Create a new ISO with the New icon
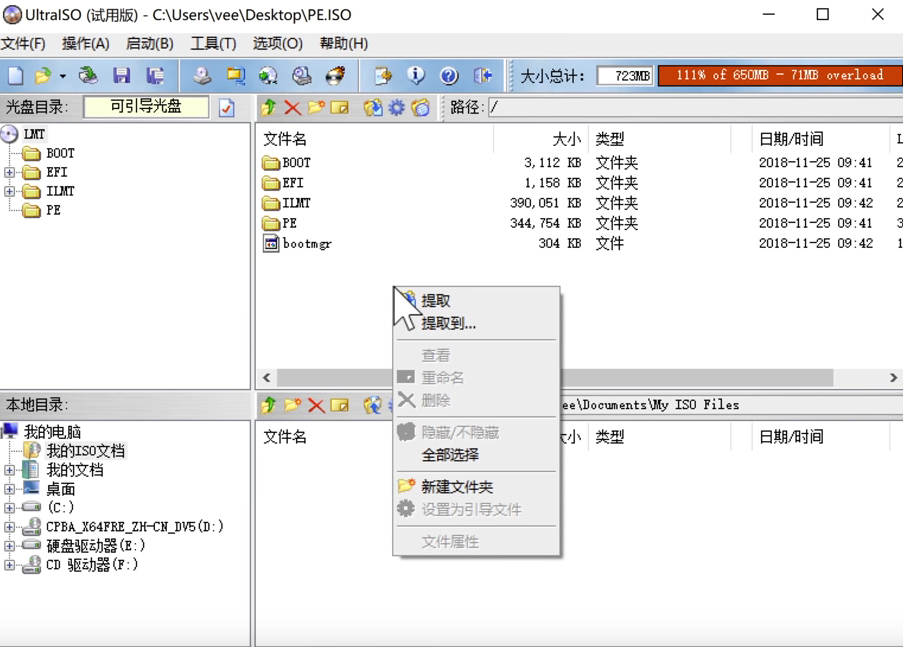The image size is (903, 647). (16, 75)
